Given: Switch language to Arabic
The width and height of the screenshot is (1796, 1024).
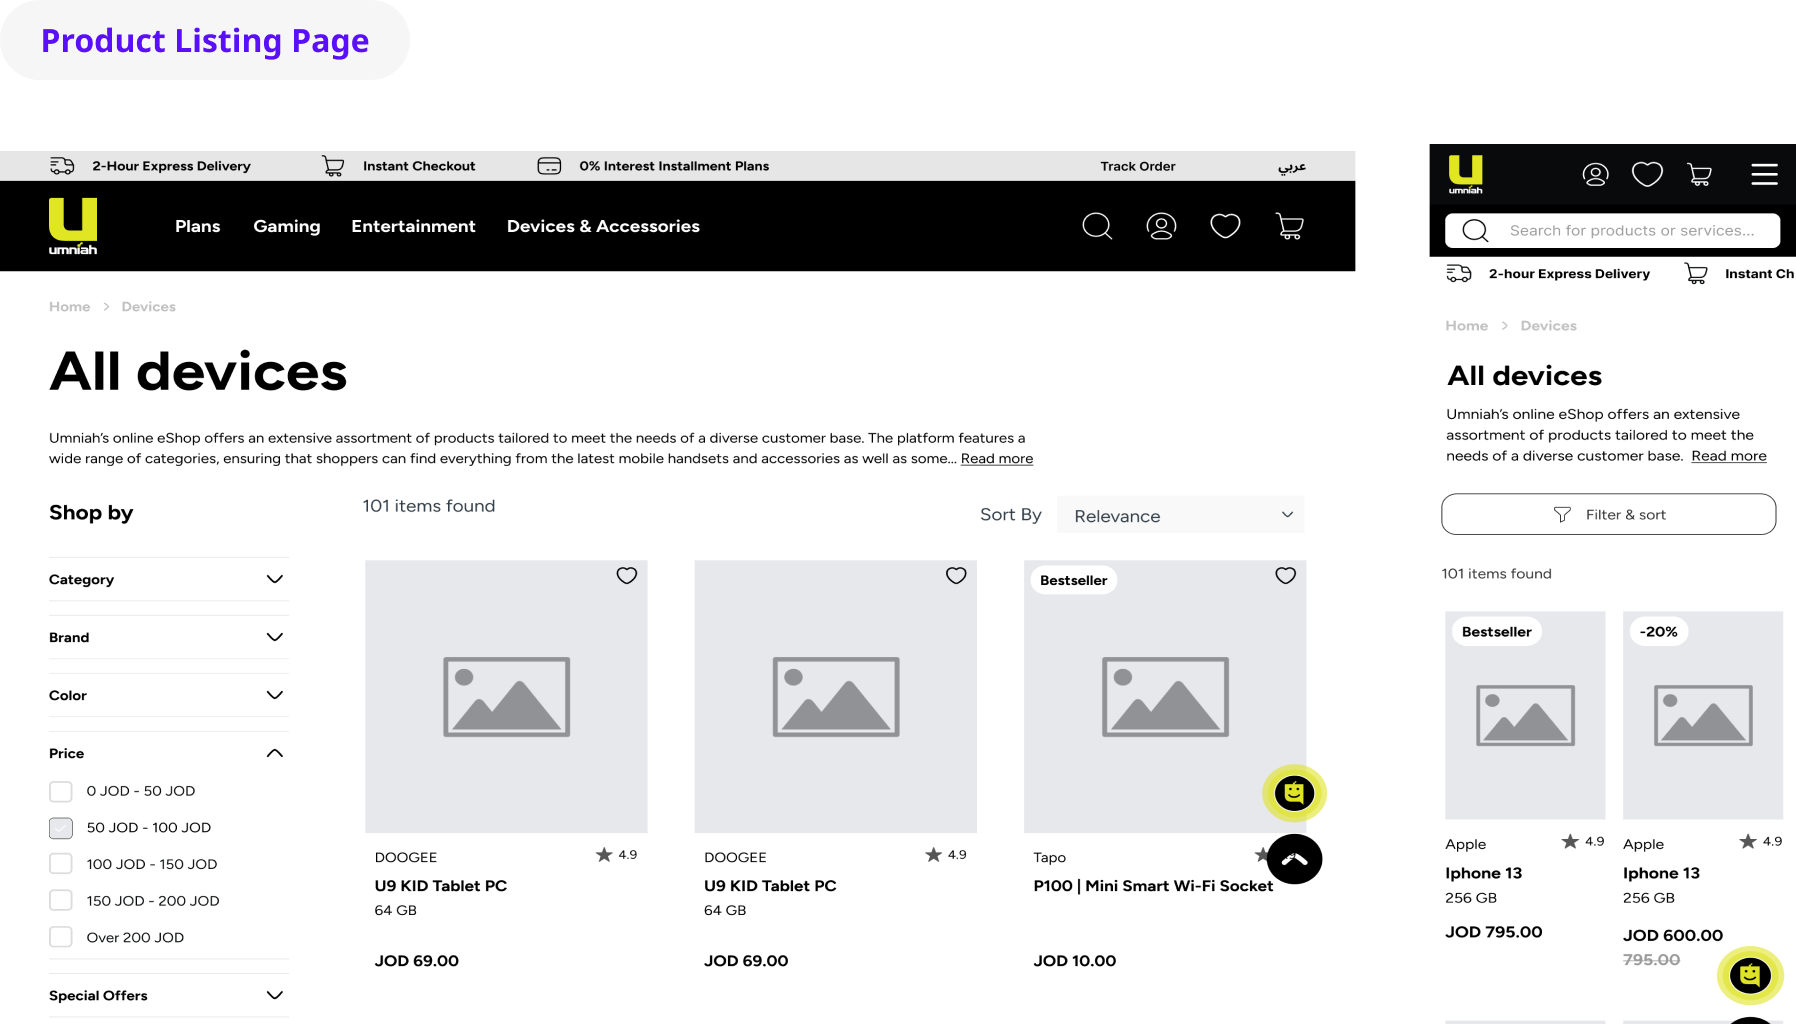Looking at the screenshot, I should [x=1292, y=166].
